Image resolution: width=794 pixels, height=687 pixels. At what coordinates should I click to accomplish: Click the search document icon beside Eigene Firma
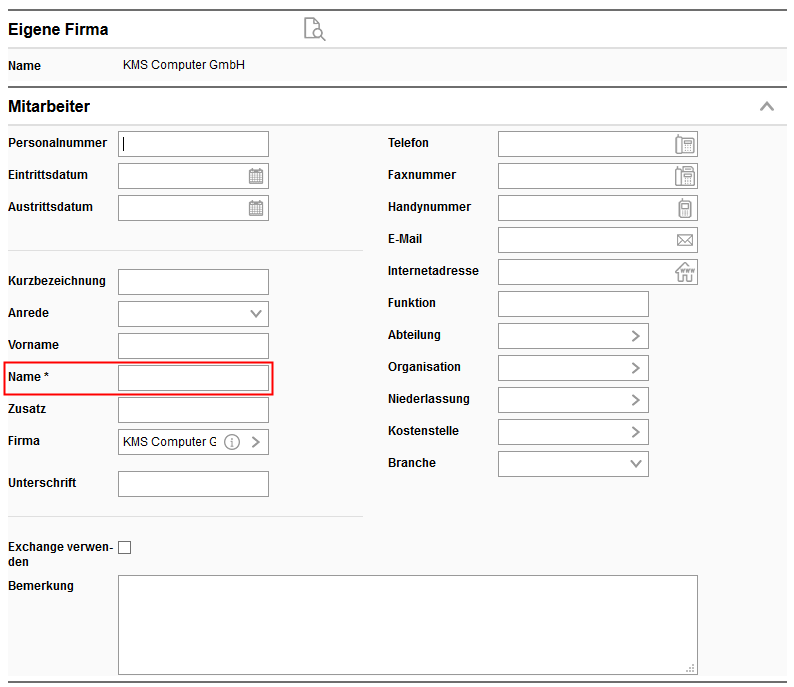point(315,29)
